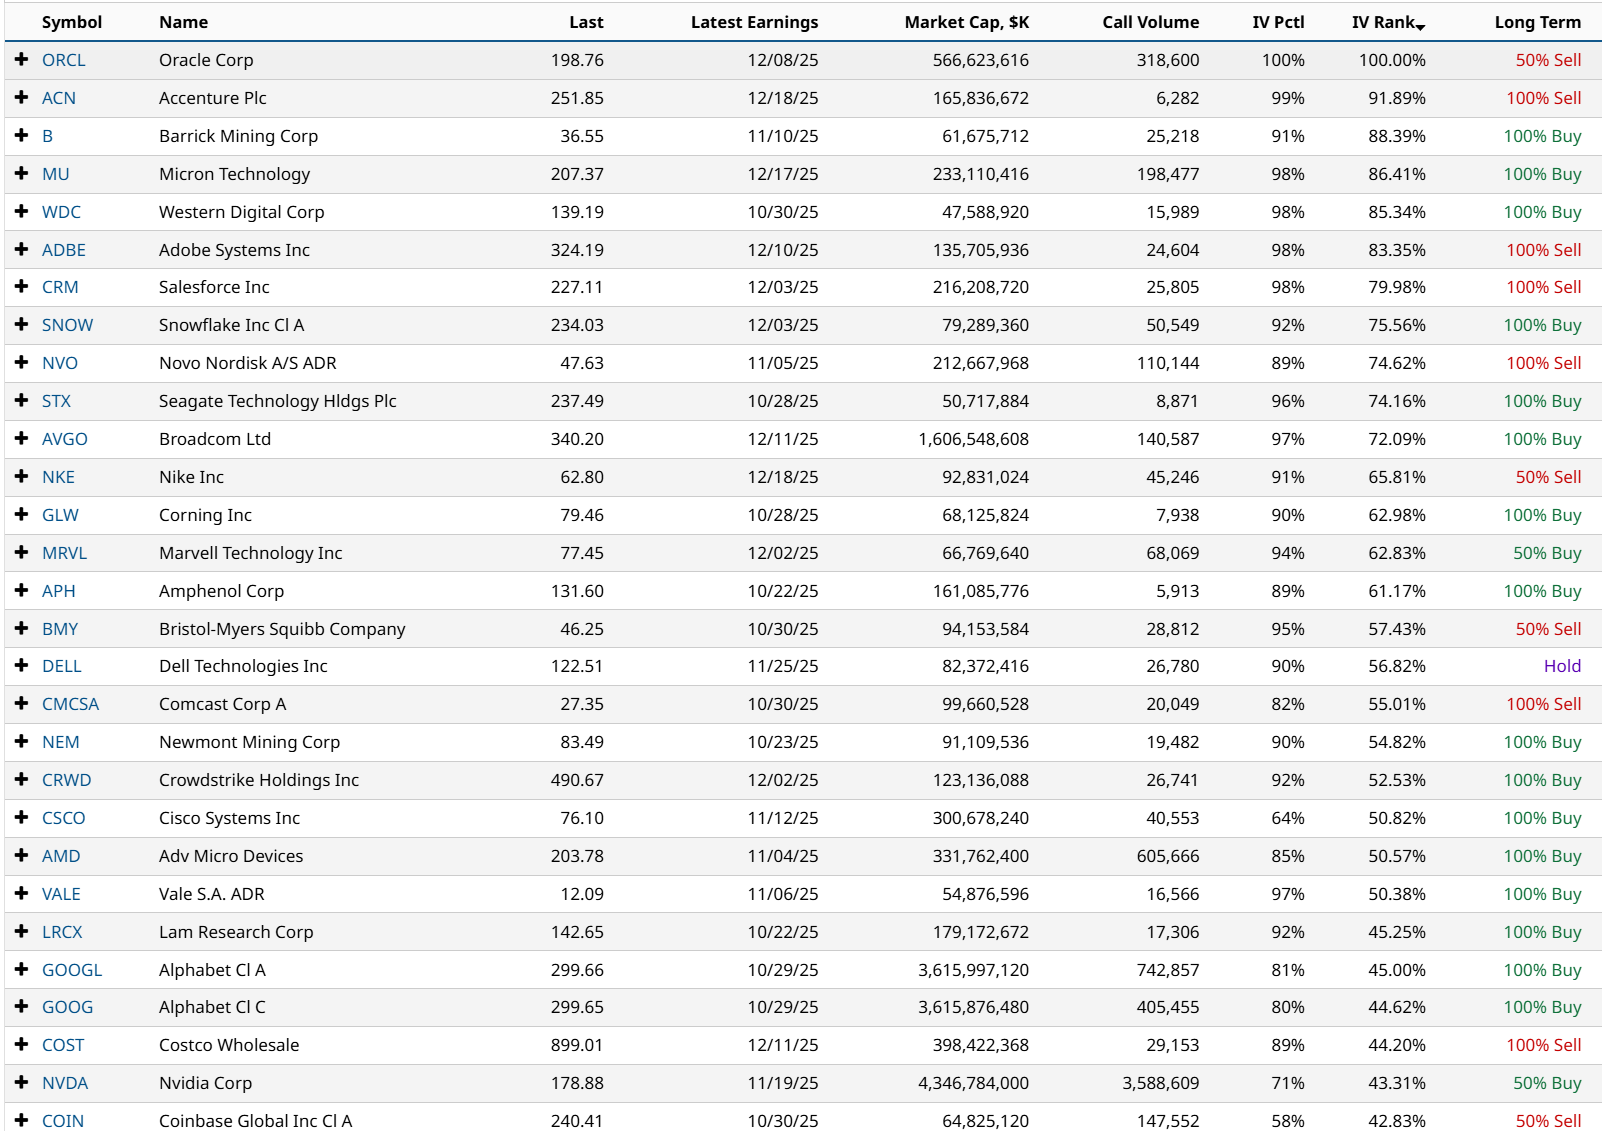Viewport: 1602px width, 1131px height.
Task: Expand the DELL row plus icon
Action: pyautogui.click(x=21, y=666)
